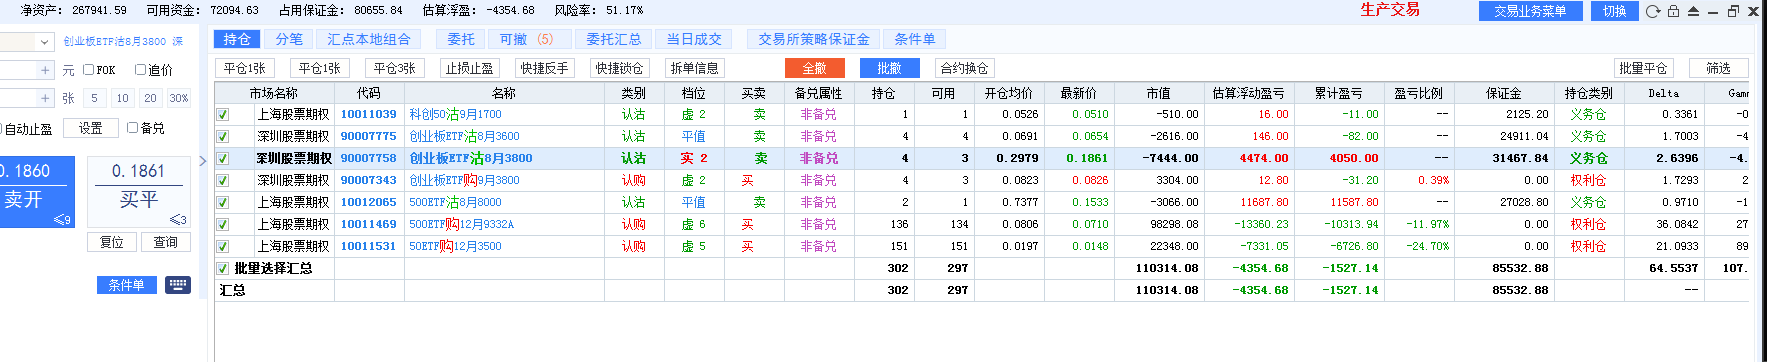Uncheck the row checkbox for 10012065
Image resolution: width=1767 pixels, height=362 pixels.
click(x=223, y=203)
